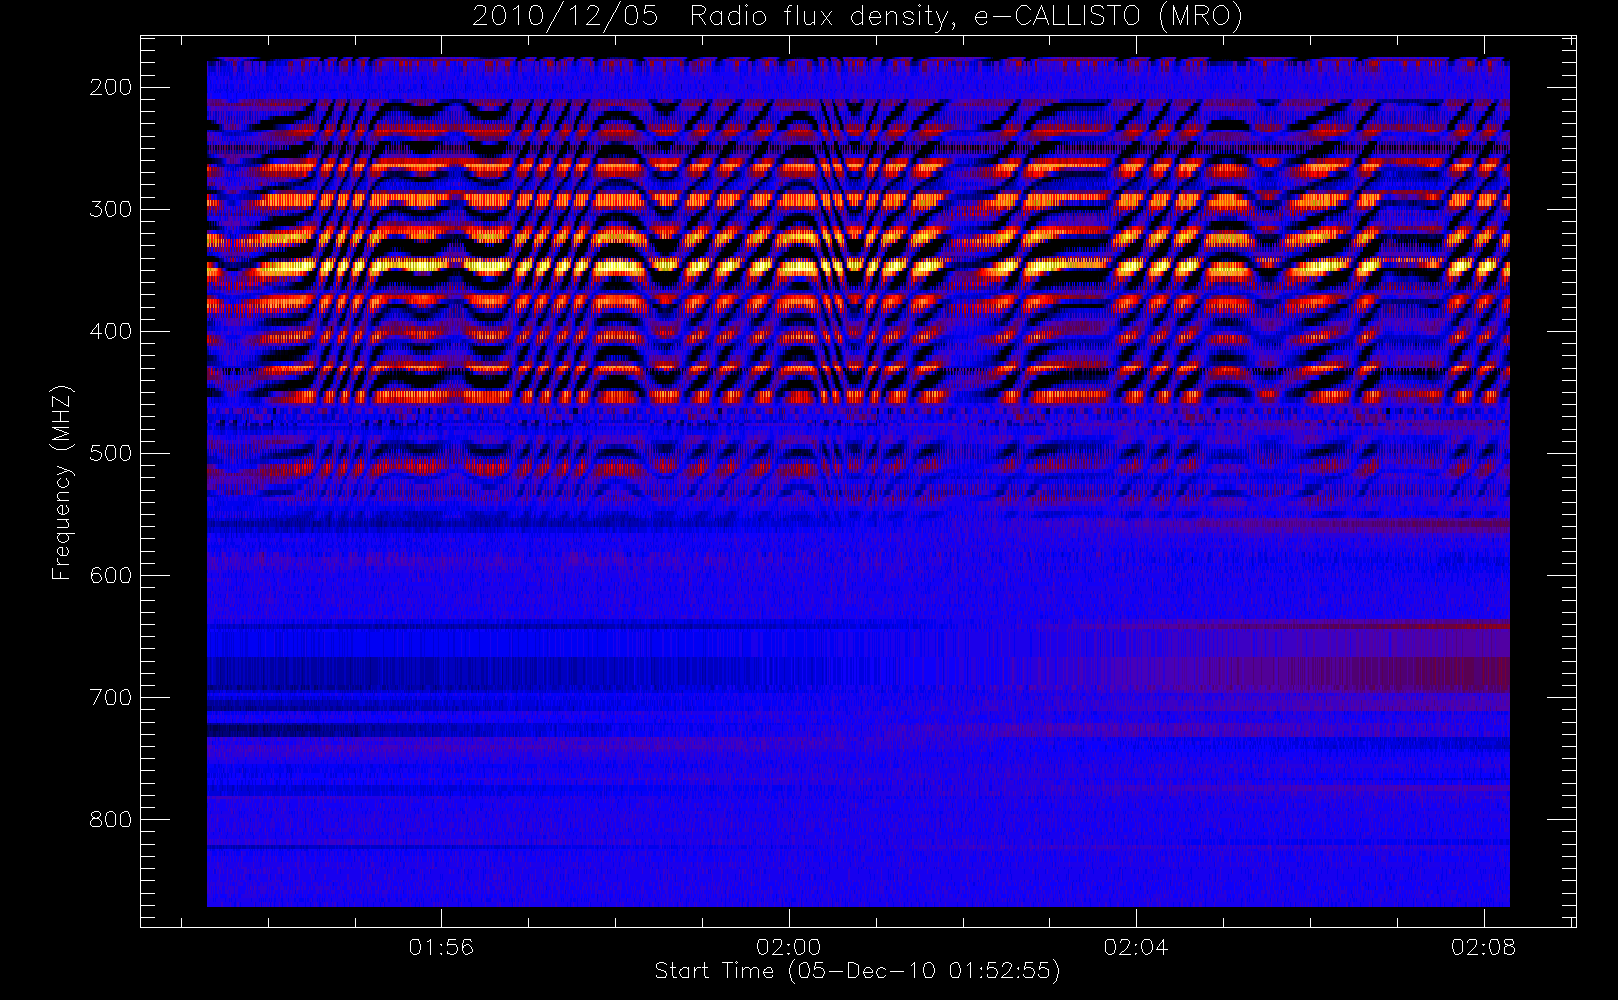Click the 02:08 time tick label
The height and width of the screenshot is (1000, 1618).
pos(1484,947)
